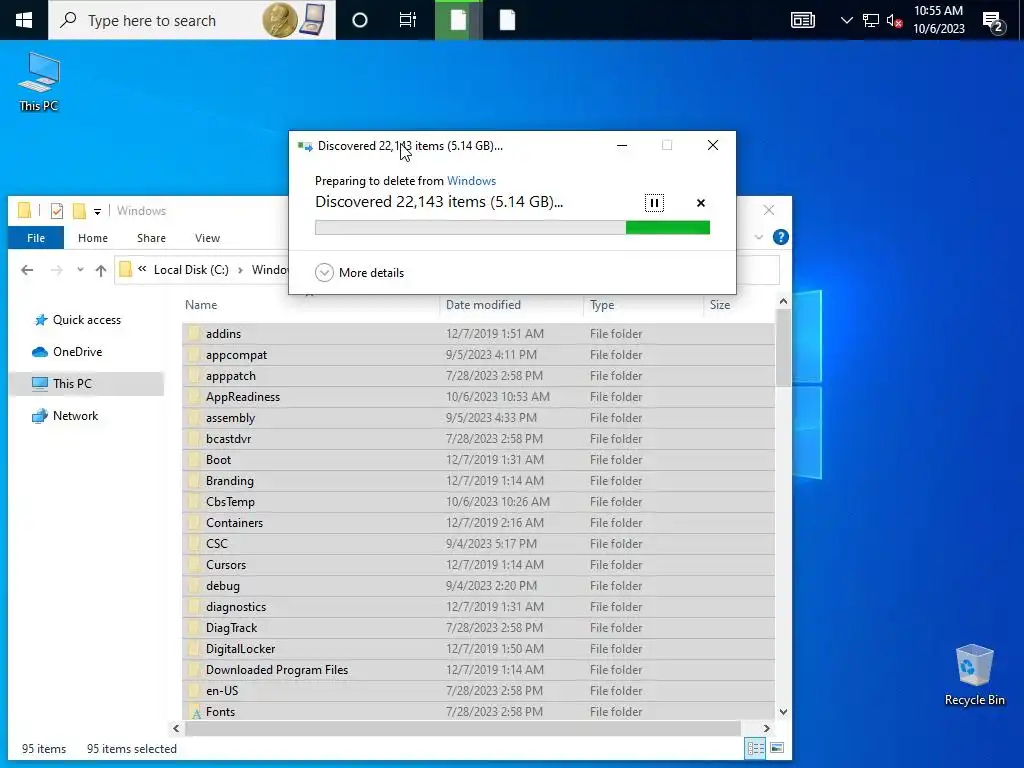
Task: Select OneDrive in navigation pane
Action: pos(77,352)
